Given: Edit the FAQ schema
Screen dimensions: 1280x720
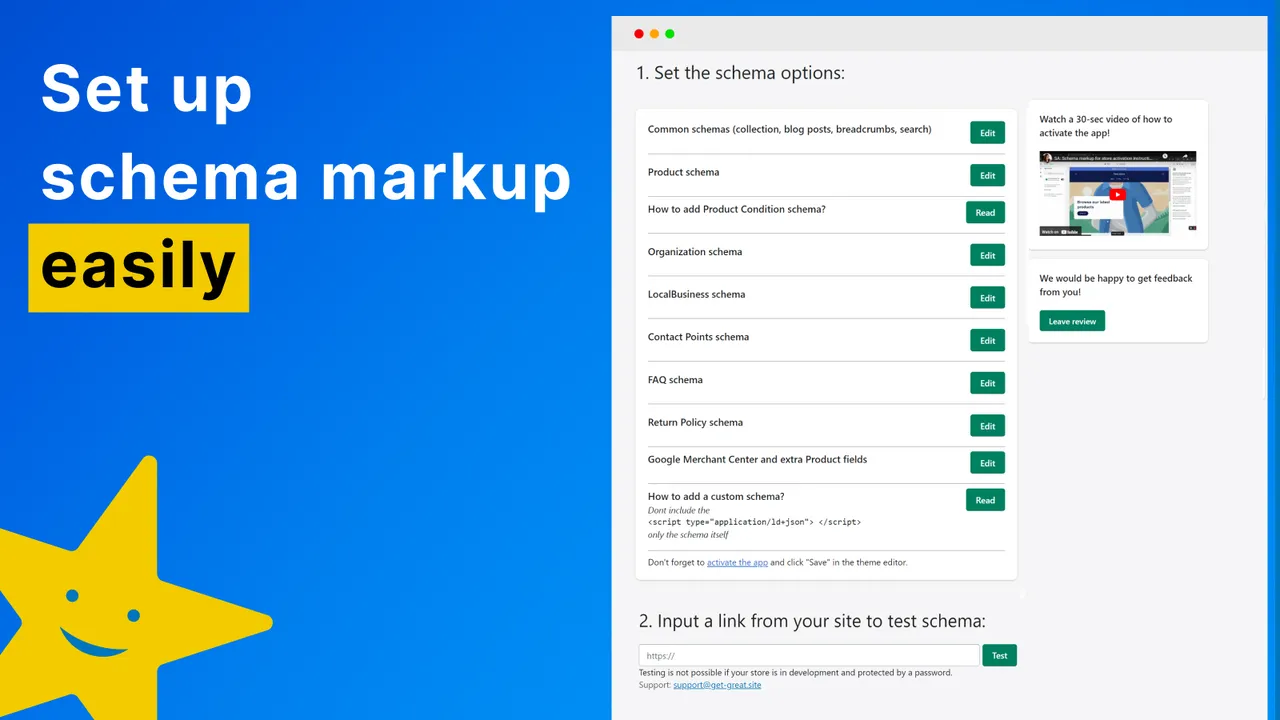Looking at the screenshot, I should [x=987, y=383].
